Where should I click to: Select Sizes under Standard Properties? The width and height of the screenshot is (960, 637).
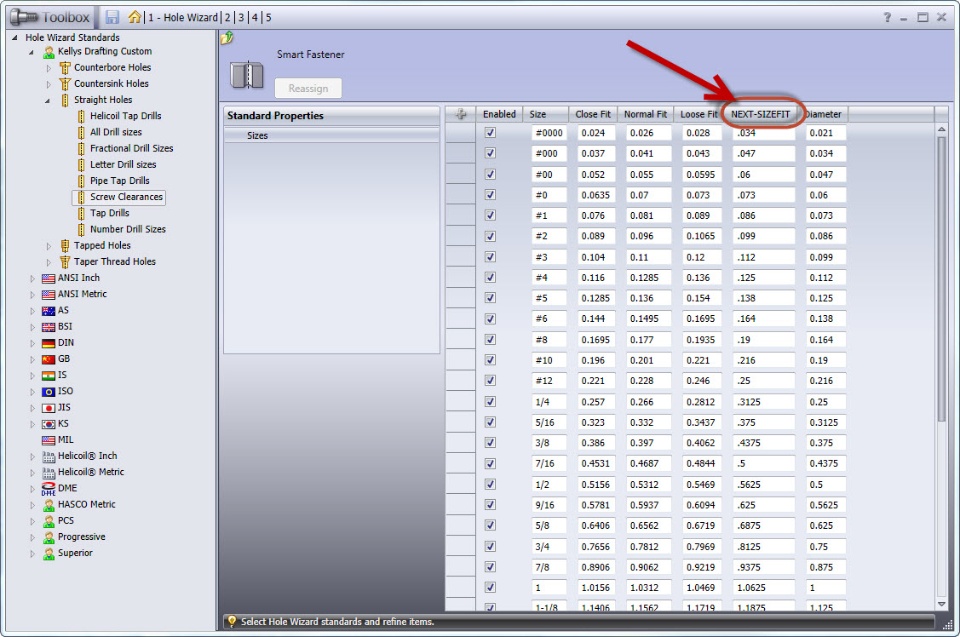(331, 135)
